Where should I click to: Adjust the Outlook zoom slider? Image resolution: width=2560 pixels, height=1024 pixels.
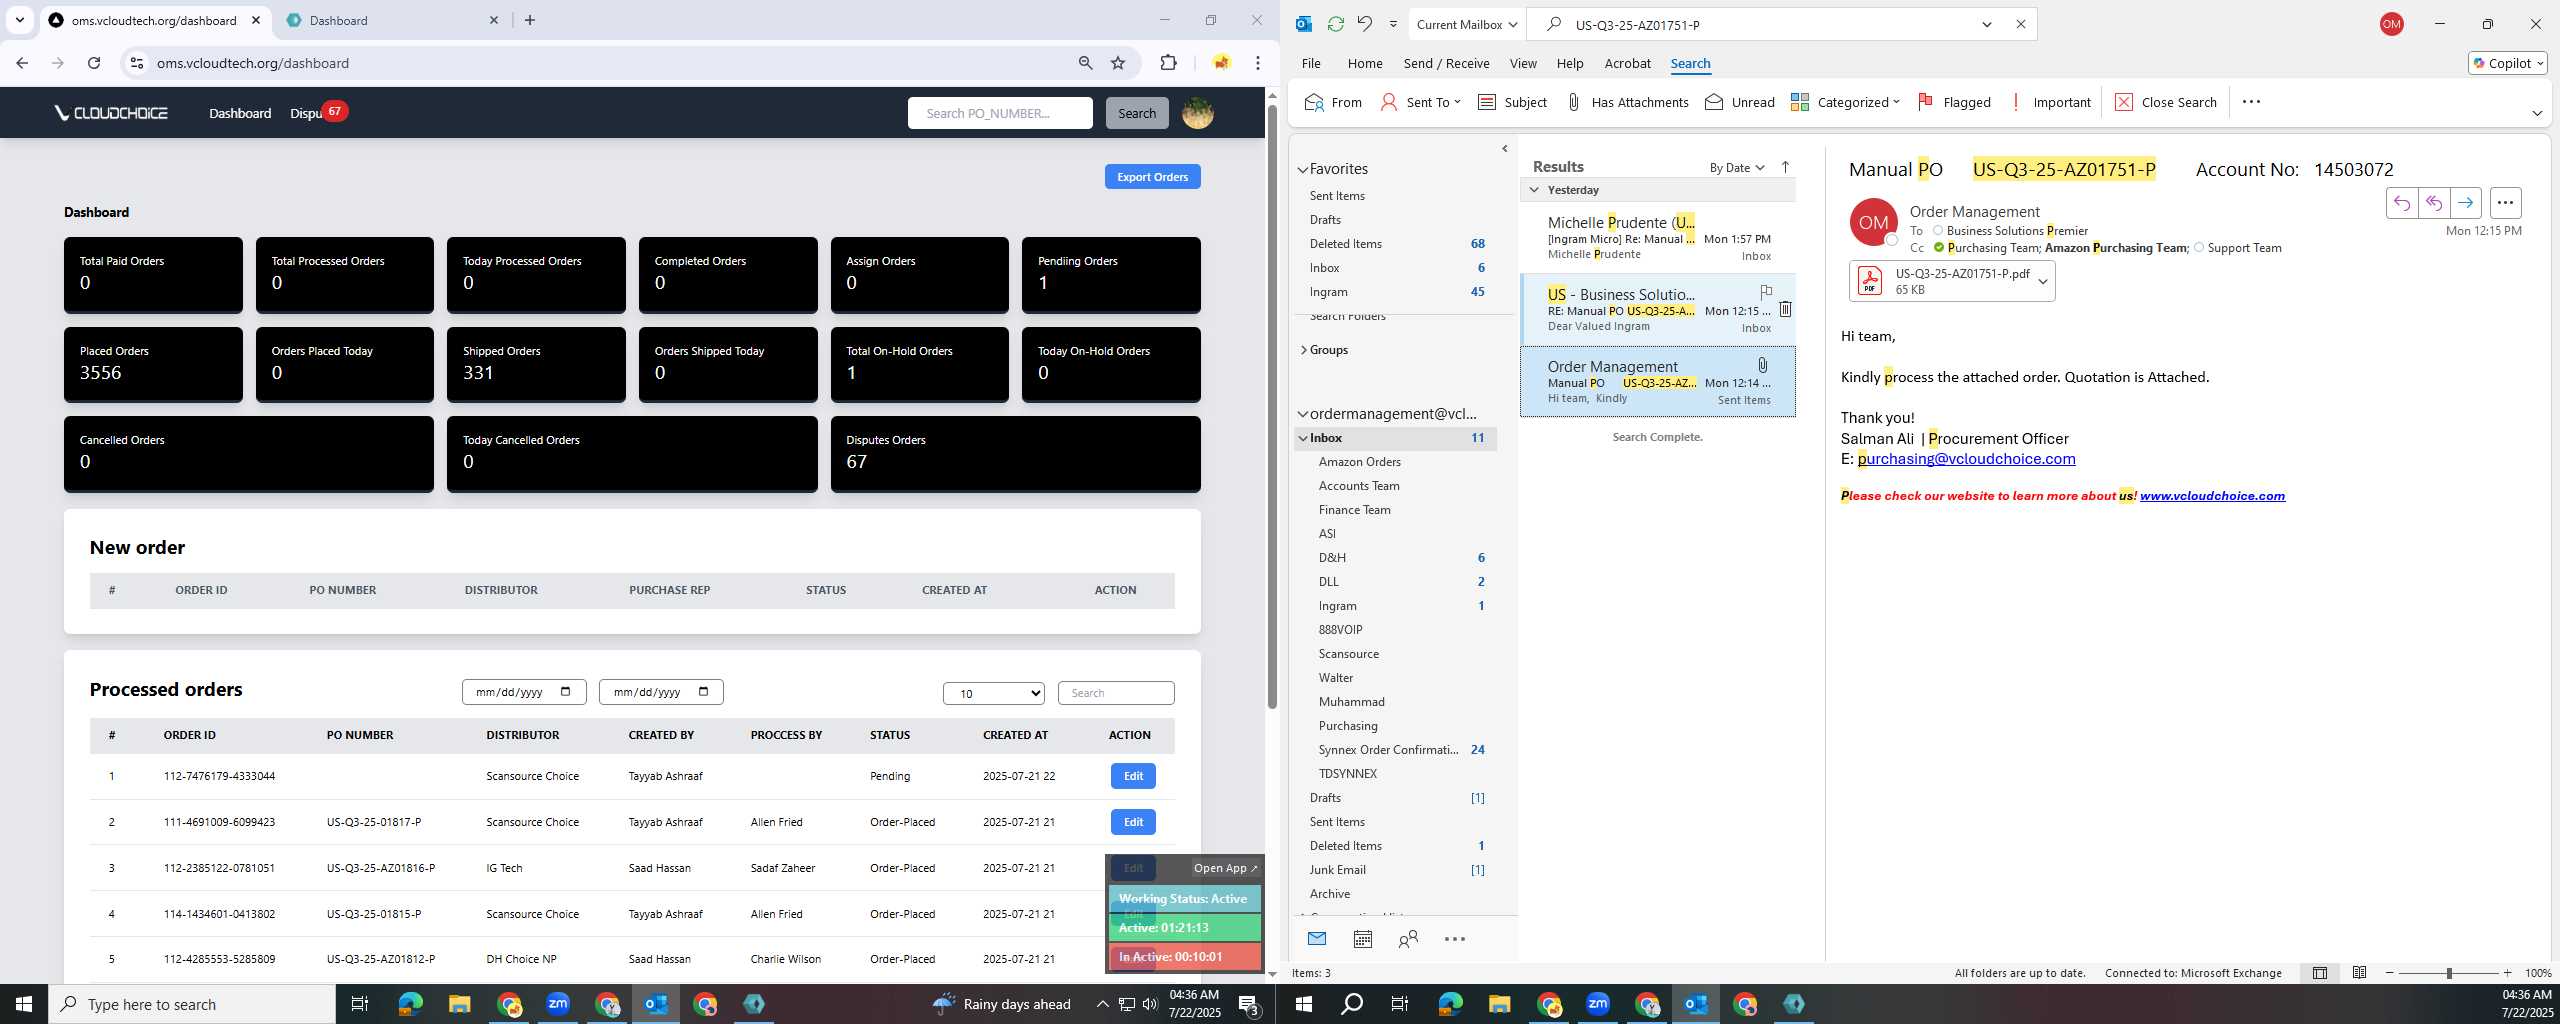(2448, 973)
